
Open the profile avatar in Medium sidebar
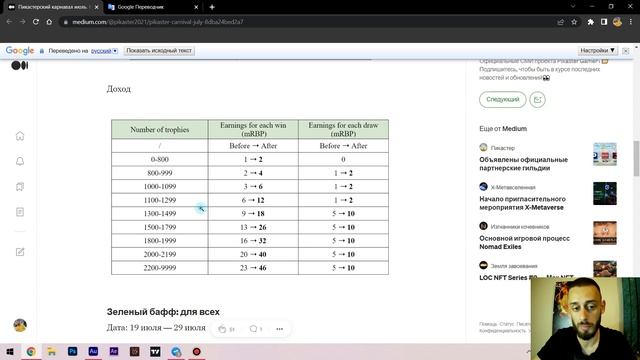point(20,325)
